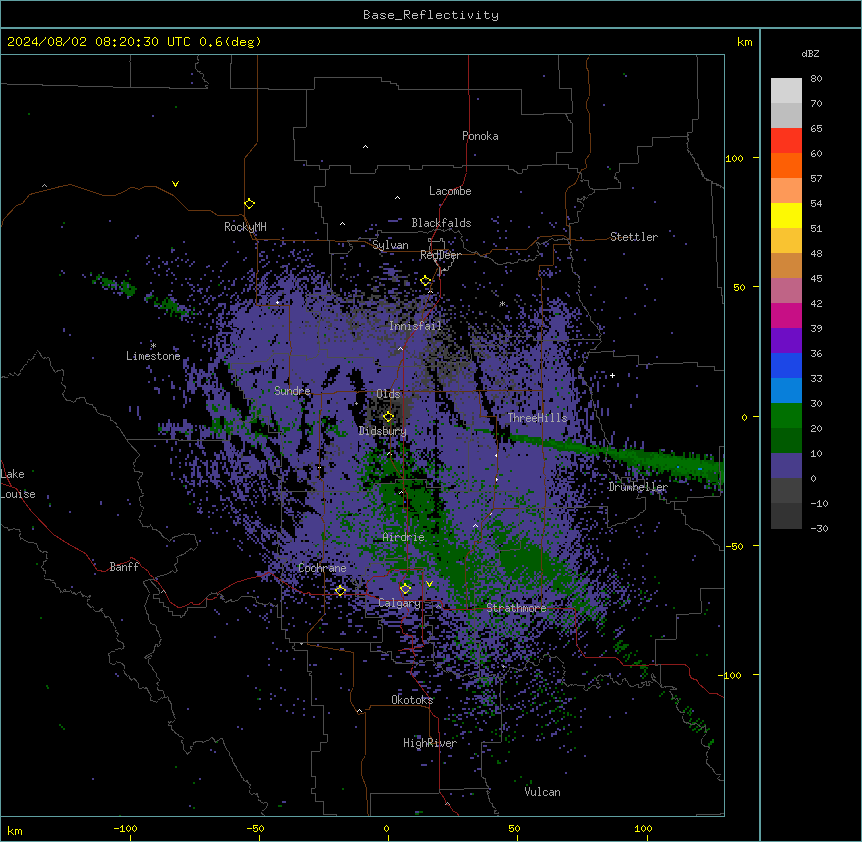Select the 42 dBZ magenta swatch
862x842 pixels.
tap(786, 315)
